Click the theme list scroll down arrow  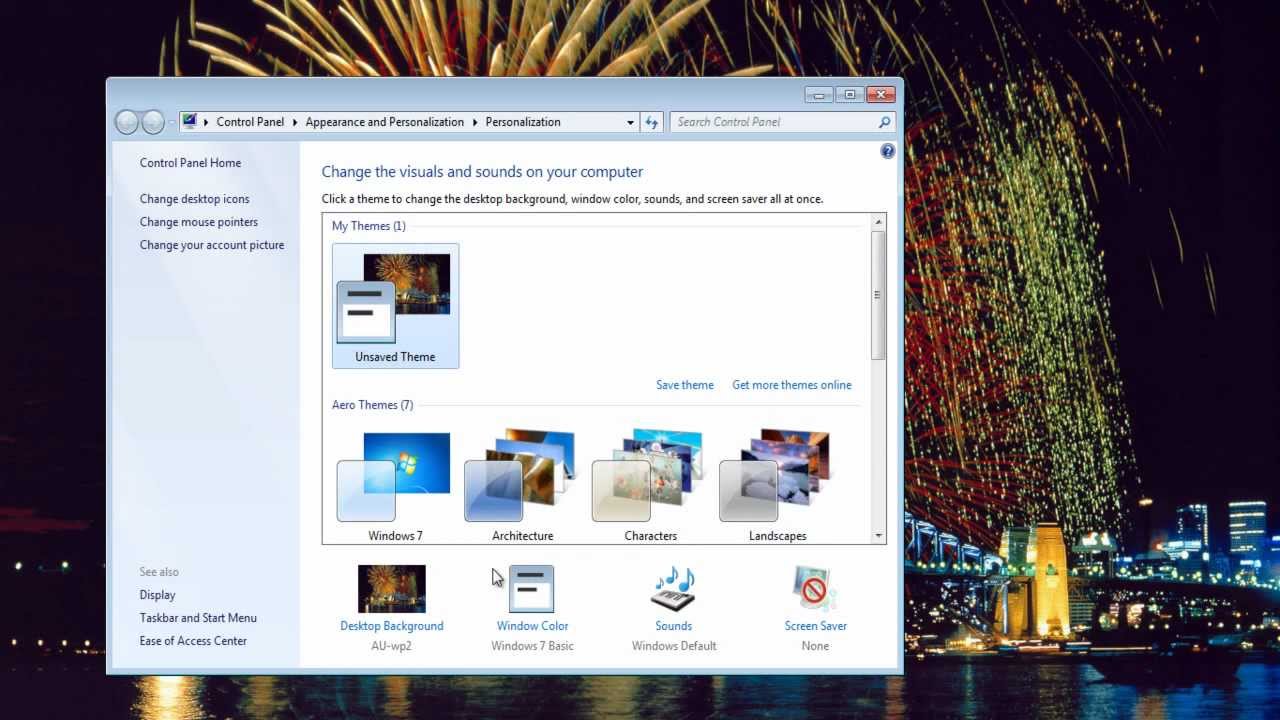[x=879, y=536]
